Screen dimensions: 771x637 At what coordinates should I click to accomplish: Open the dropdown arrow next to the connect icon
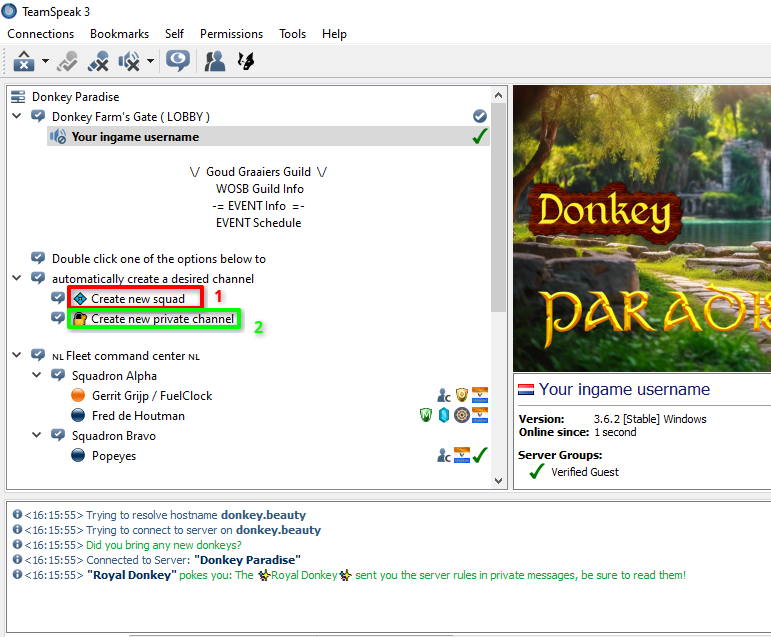pyautogui.click(x=45, y=61)
